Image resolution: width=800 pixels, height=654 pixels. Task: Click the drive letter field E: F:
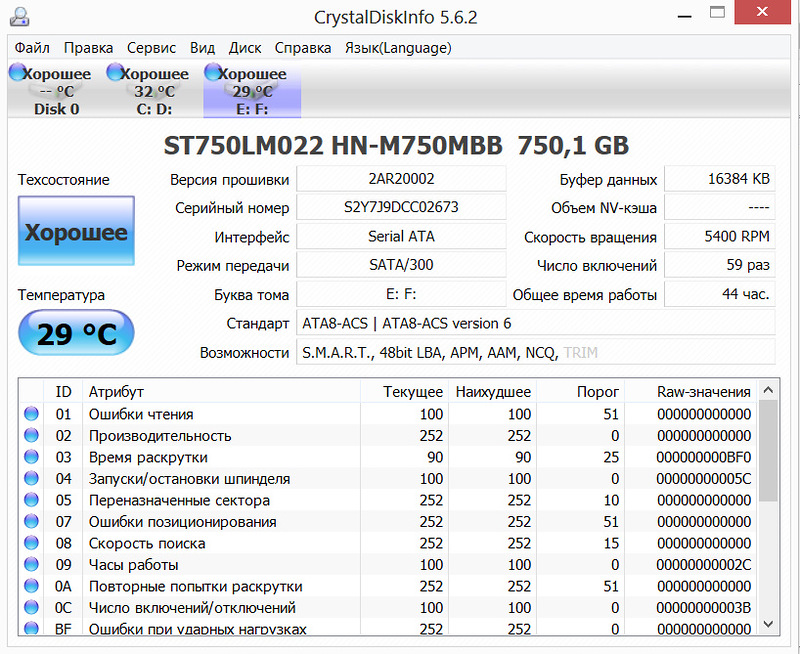click(402, 294)
